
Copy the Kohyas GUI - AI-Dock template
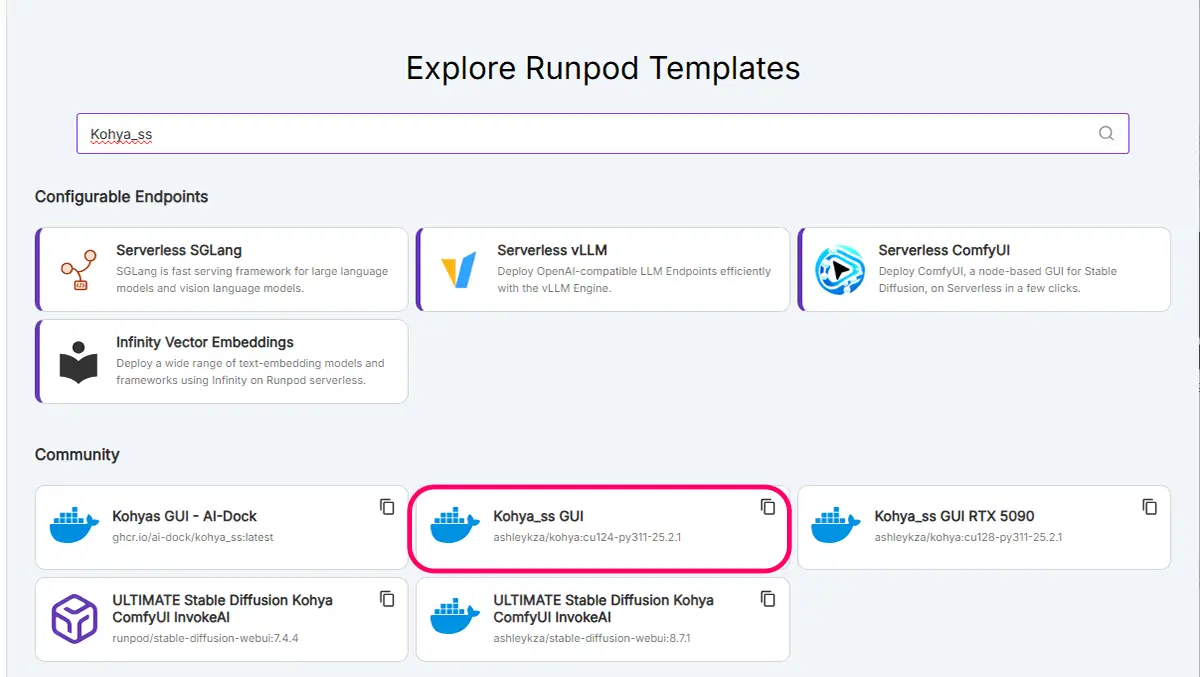point(387,507)
